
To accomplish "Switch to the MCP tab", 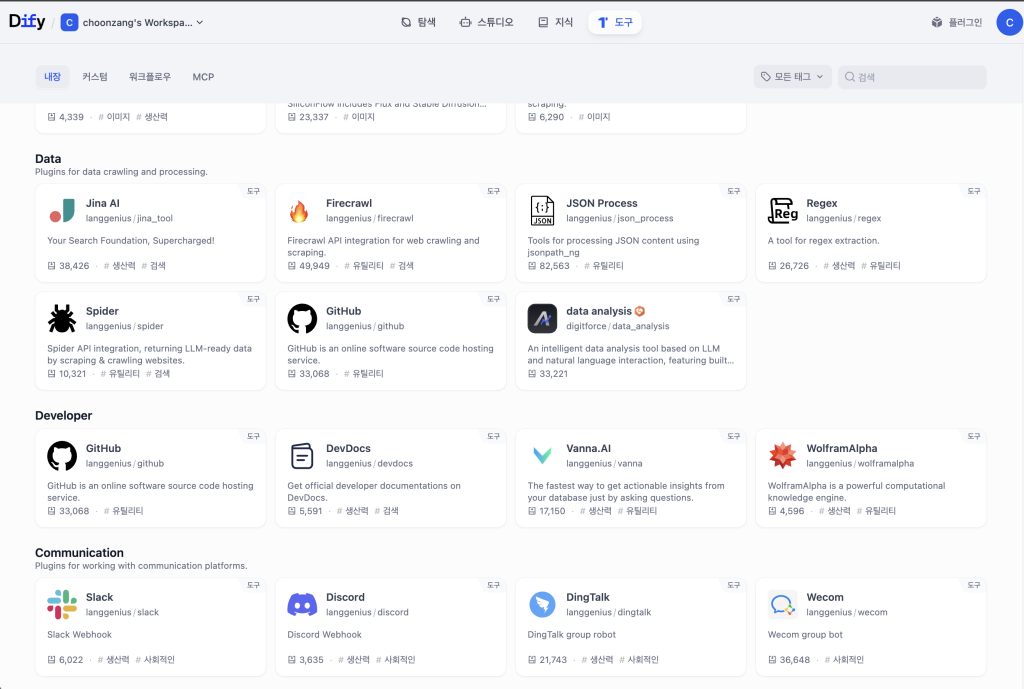I will tap(203, 77).
